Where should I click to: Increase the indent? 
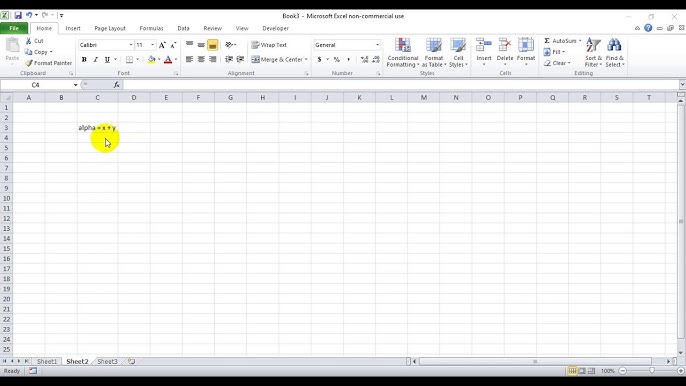[240, 59]
